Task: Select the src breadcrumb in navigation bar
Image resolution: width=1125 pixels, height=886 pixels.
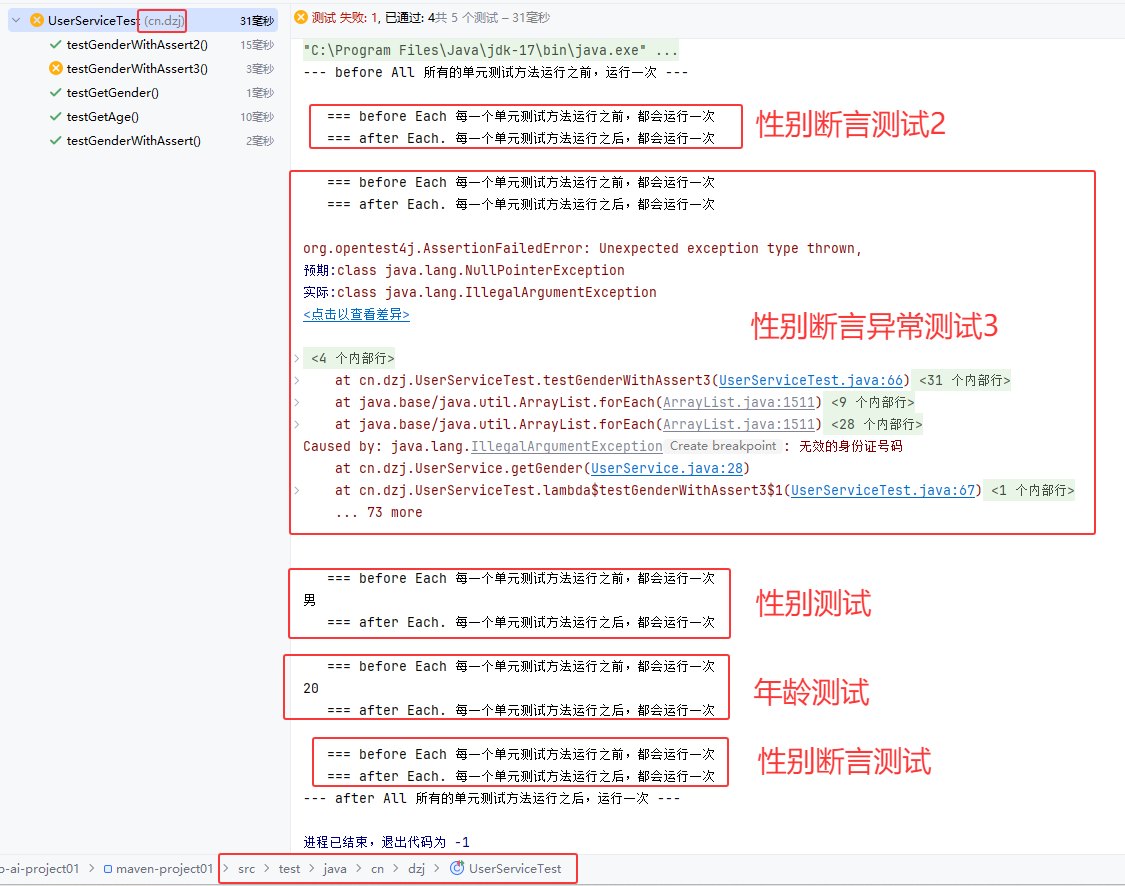Action: (x=246, y=869)
